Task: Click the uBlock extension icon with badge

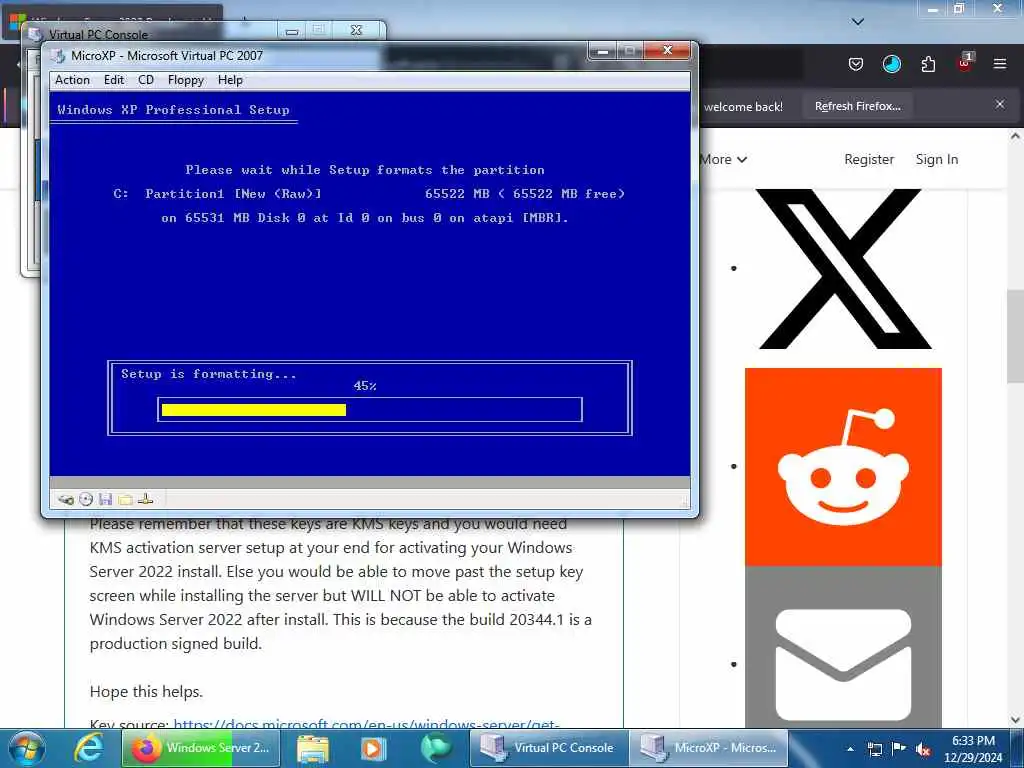Action: [x=965, y=62]
